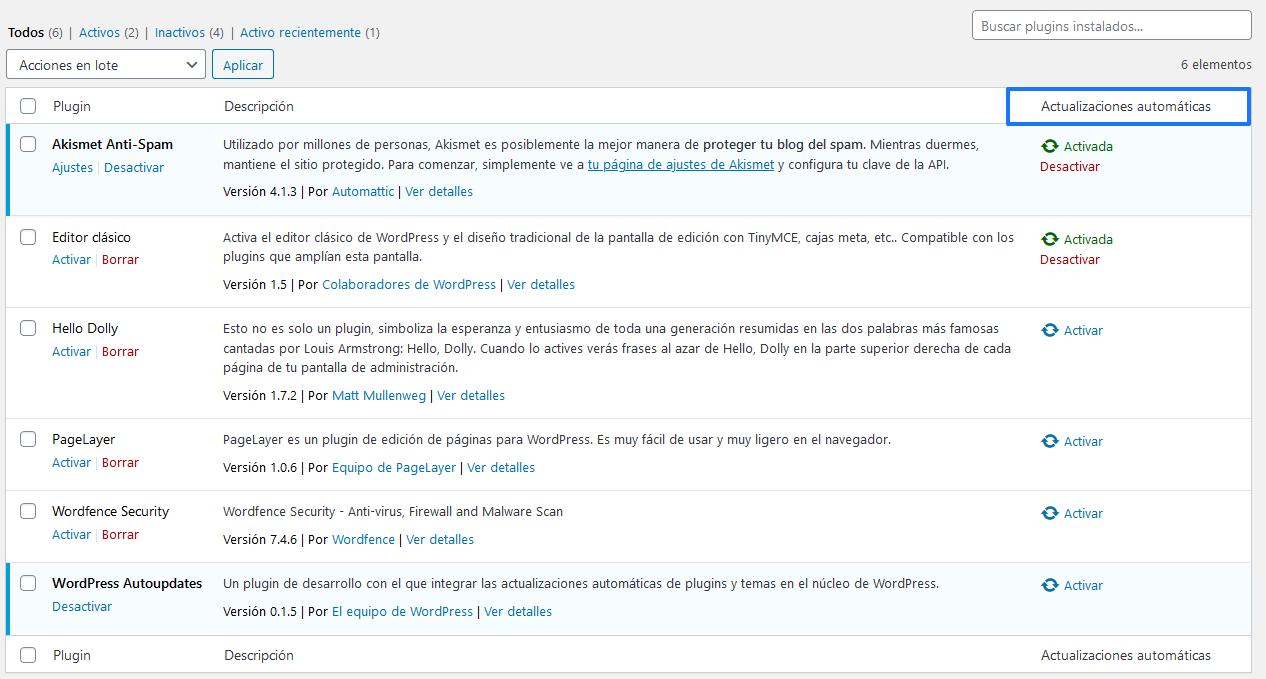Click the auto-update refresh icon for Akismet Anti-Spam

tap(1049, 146)
